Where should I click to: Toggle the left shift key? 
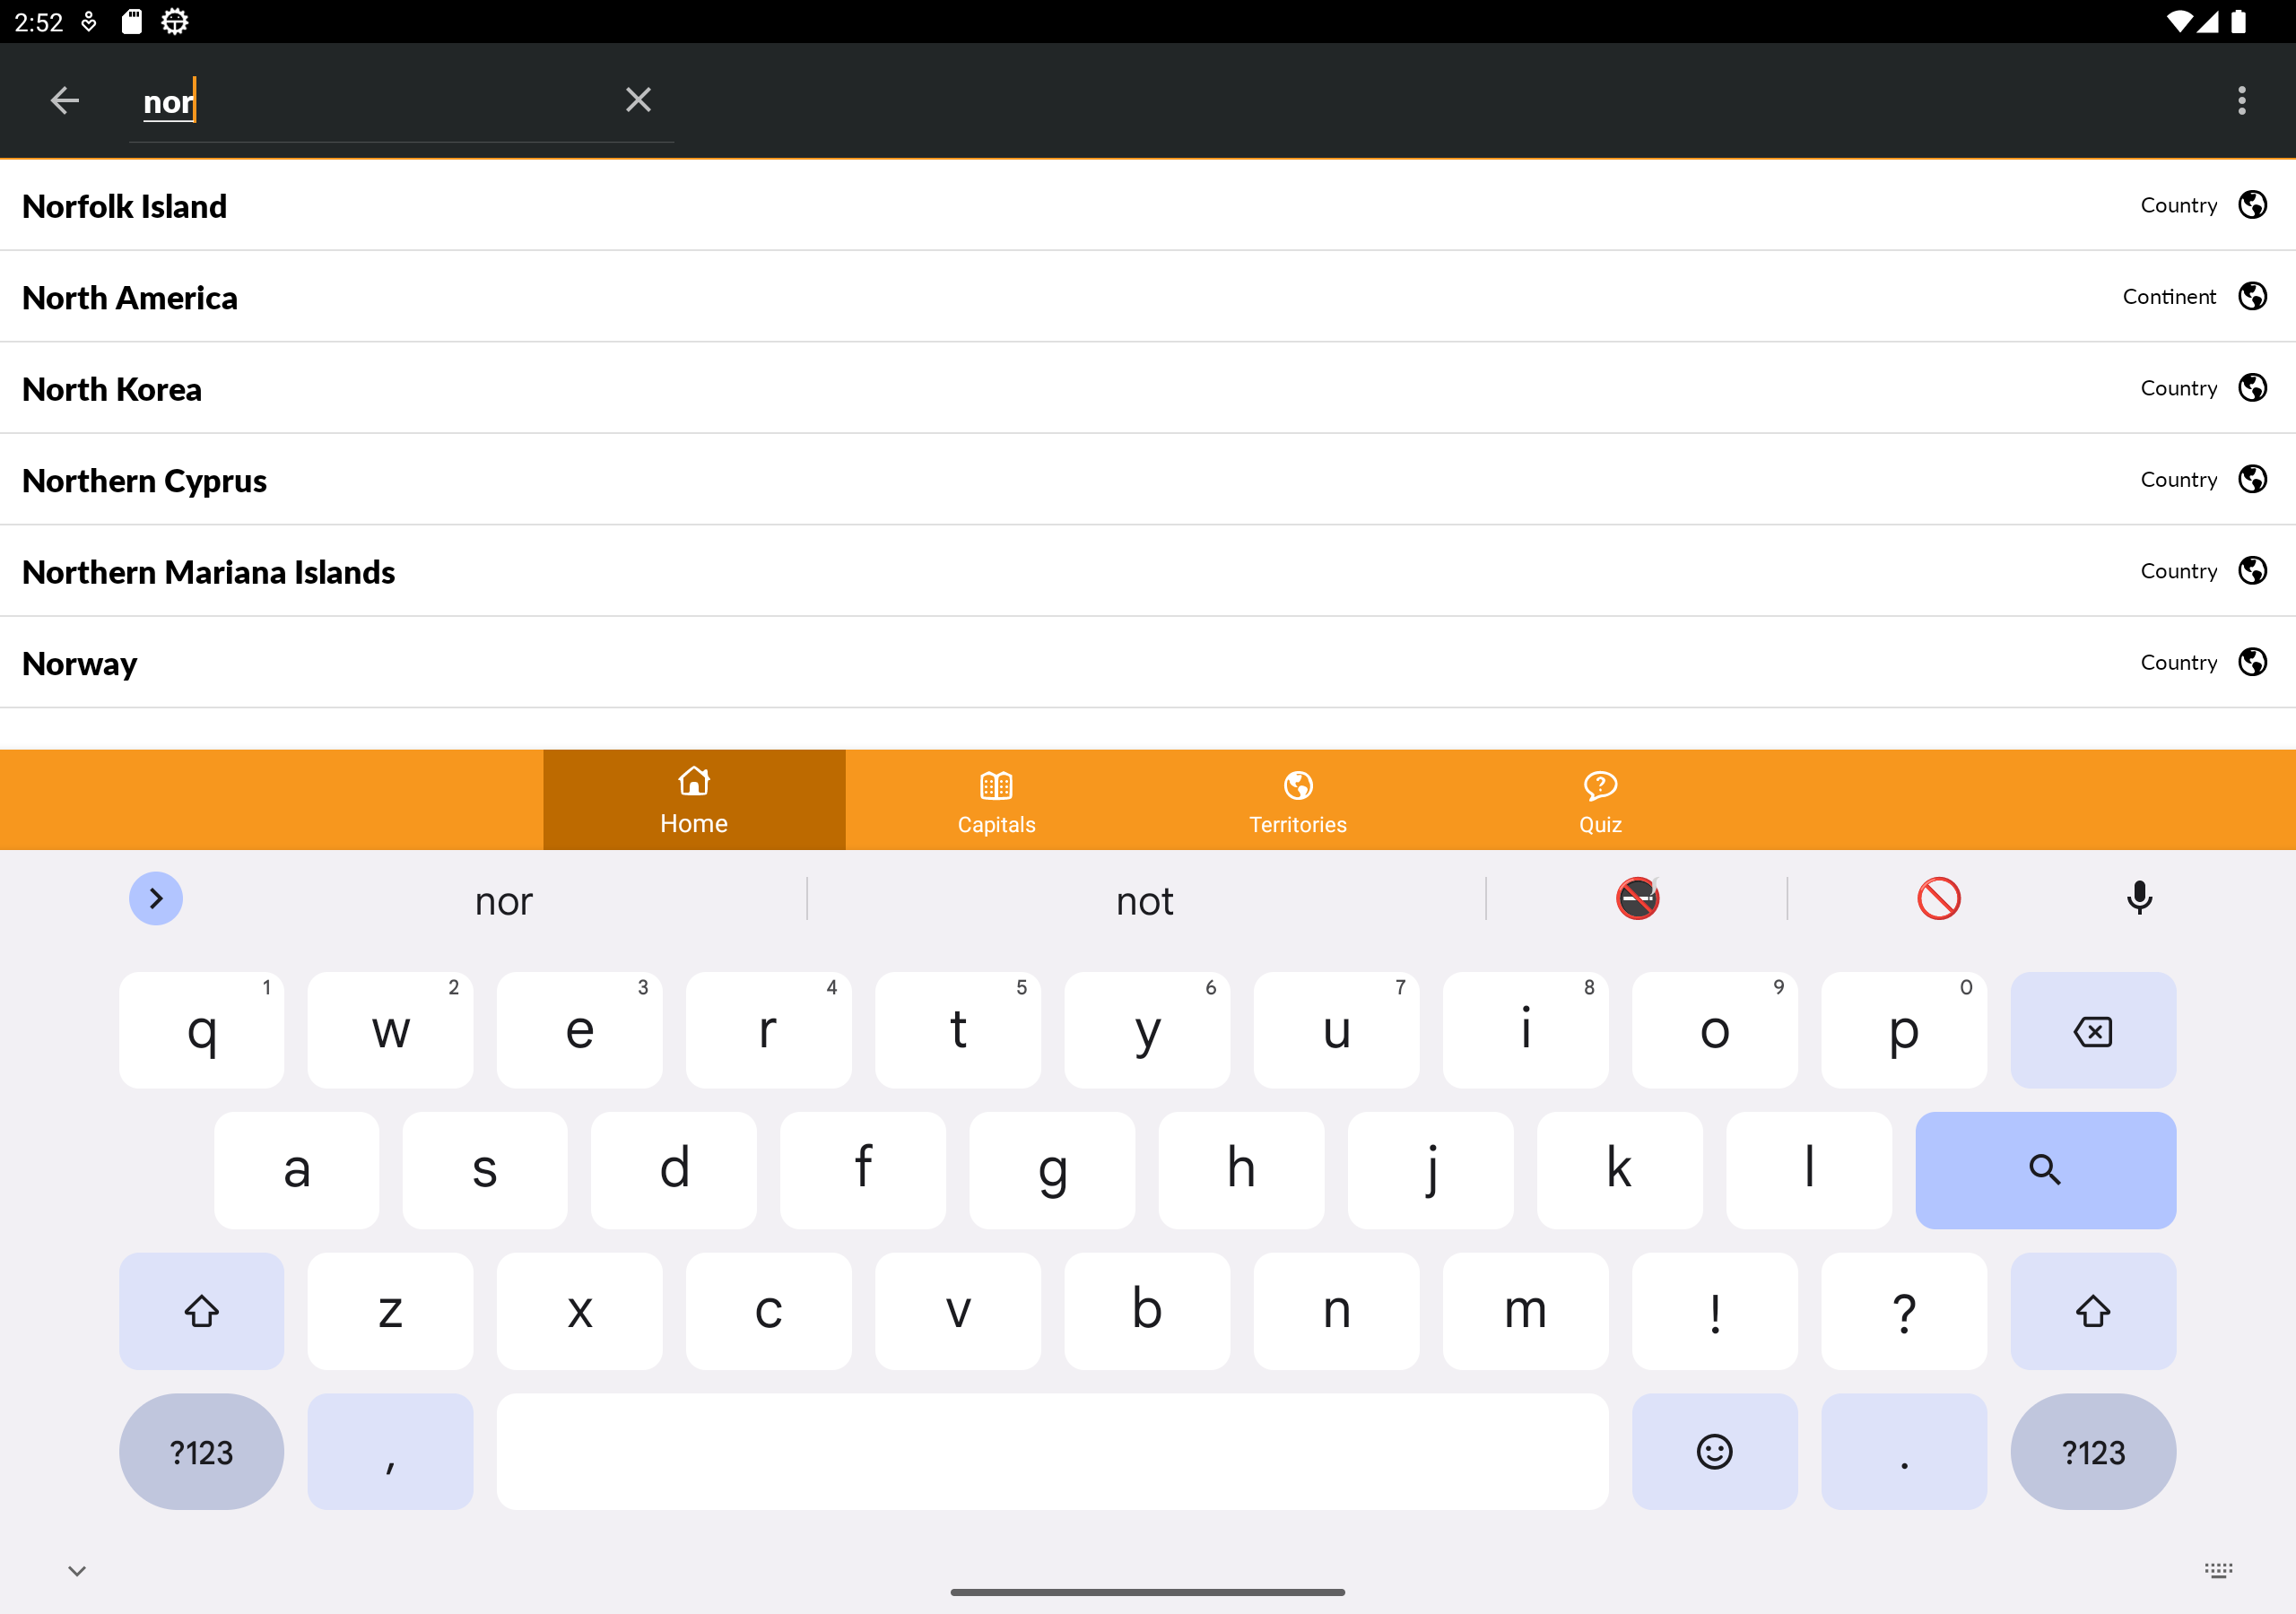coord(201,1311)
